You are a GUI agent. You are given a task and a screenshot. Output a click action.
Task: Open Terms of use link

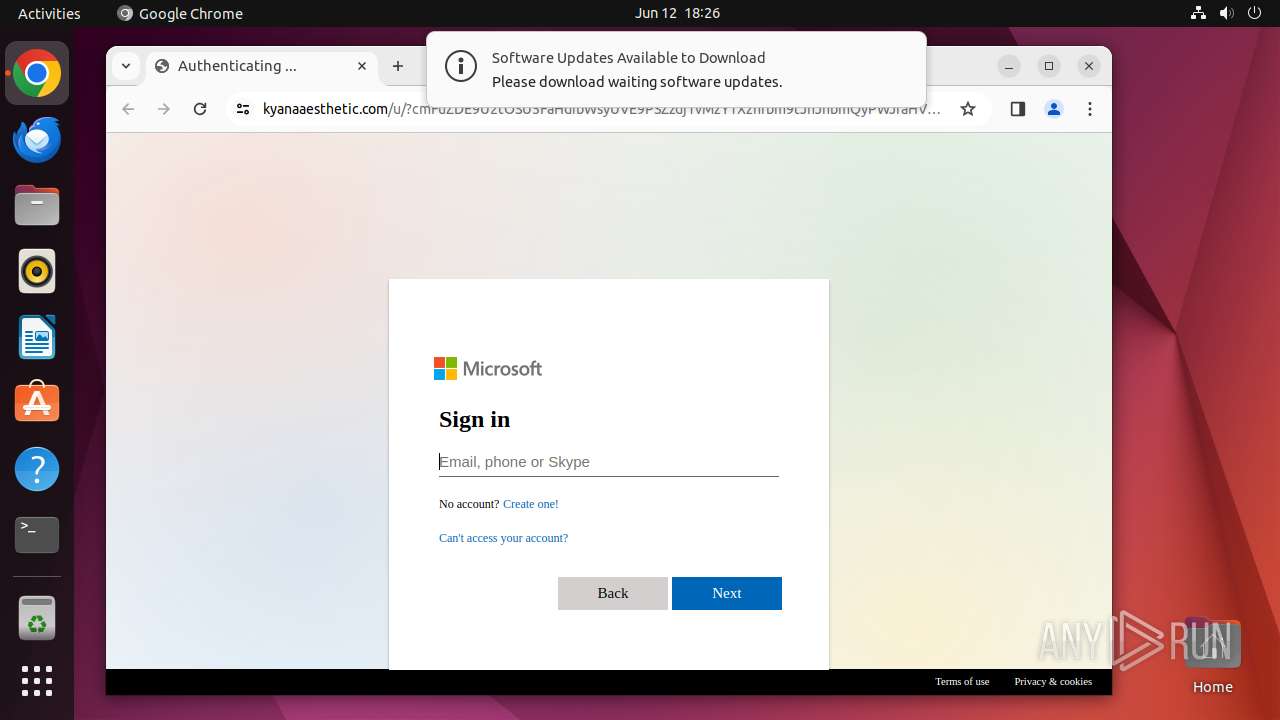point(962,681)
